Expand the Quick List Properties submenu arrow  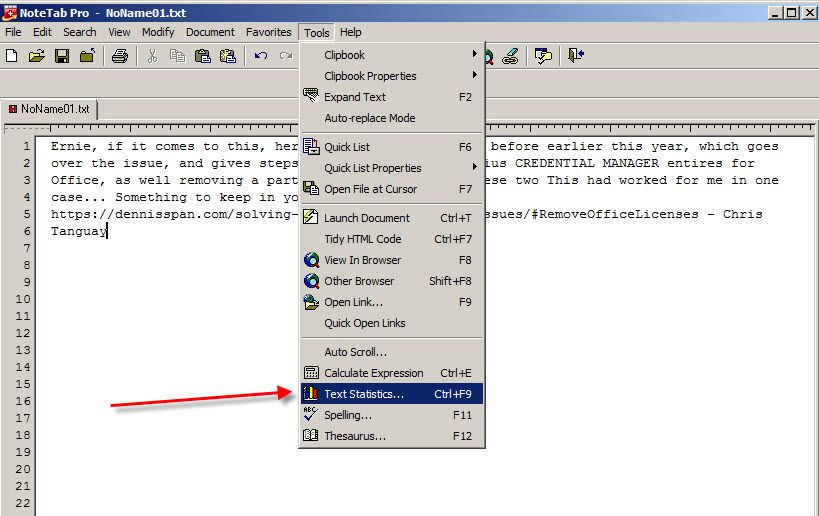pyautogui.click(x=474, y=167)
